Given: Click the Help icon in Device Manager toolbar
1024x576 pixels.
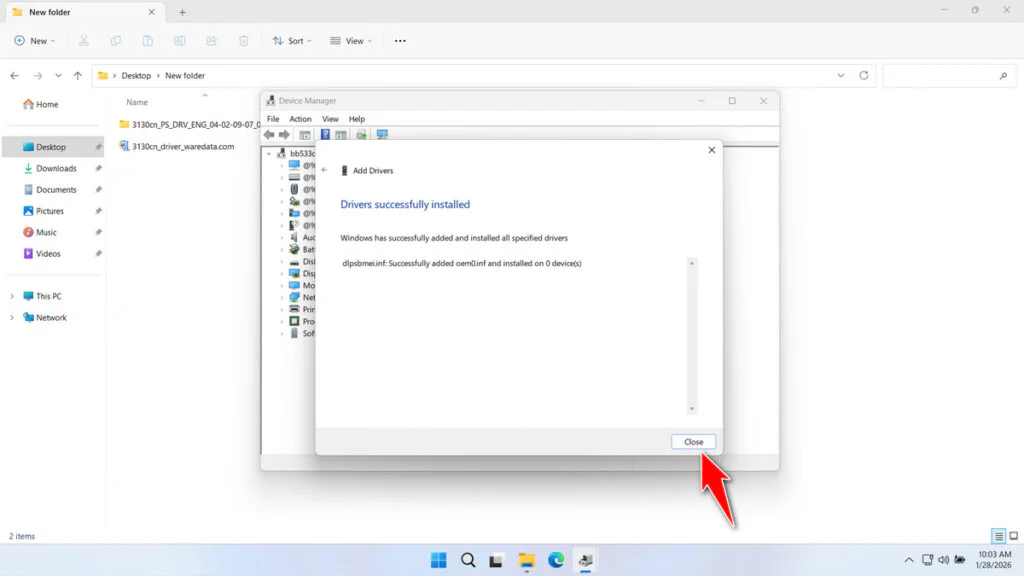Looking at the screenshot, I should (x=325, y=135).
